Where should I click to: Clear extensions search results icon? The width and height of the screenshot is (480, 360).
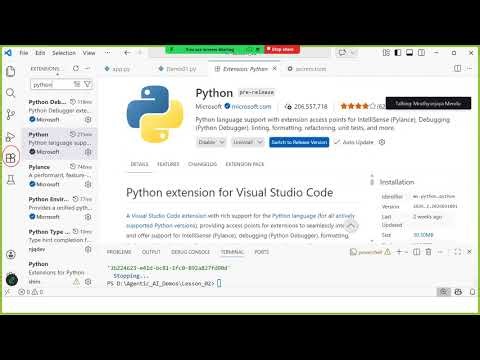[77, 84]
